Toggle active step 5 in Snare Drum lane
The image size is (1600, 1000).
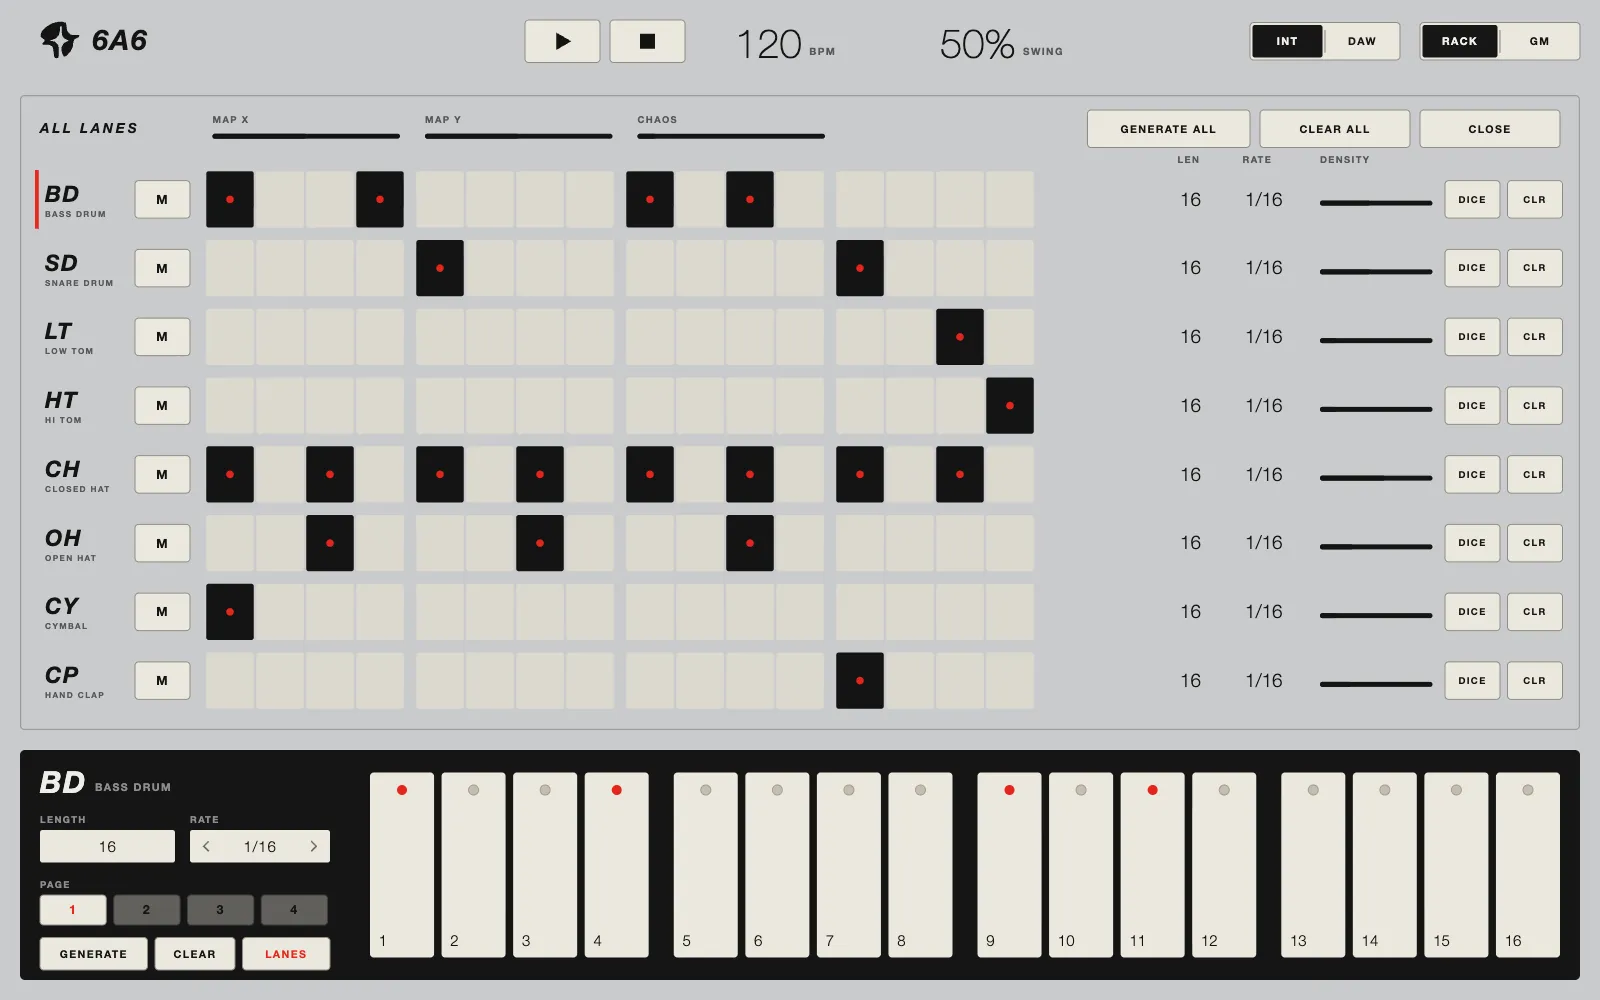point(440,268)
